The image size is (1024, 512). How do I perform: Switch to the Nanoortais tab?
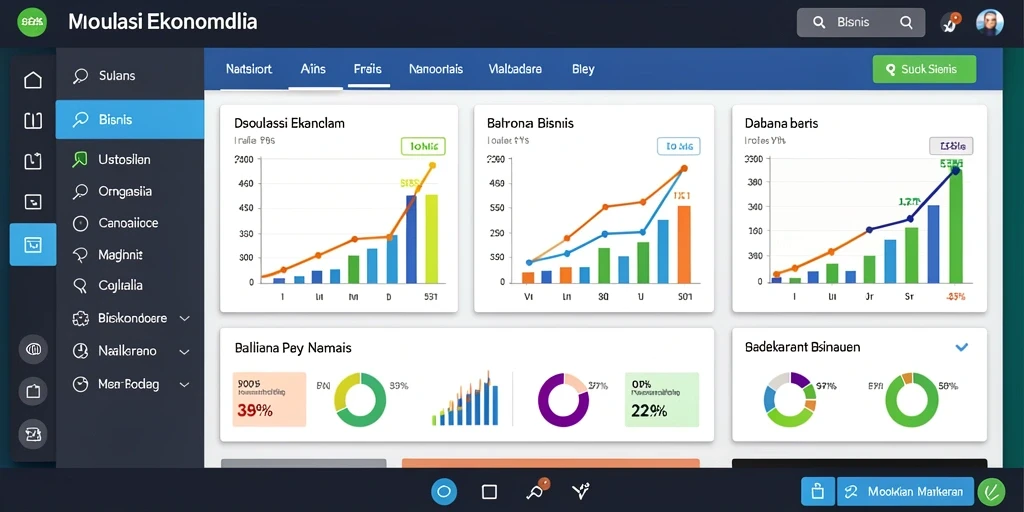(436, 69)
